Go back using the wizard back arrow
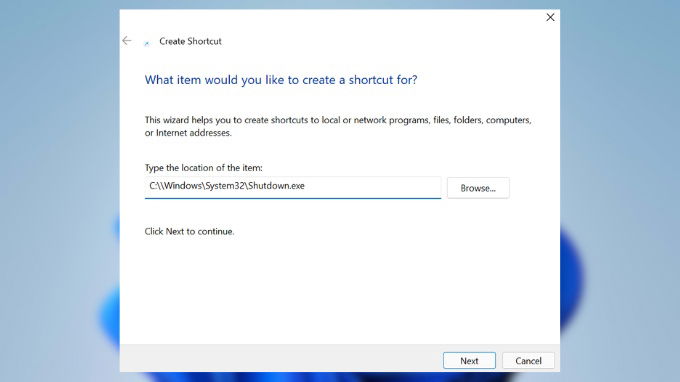This screenshot has height=382, width=680. tap(127, 41)
